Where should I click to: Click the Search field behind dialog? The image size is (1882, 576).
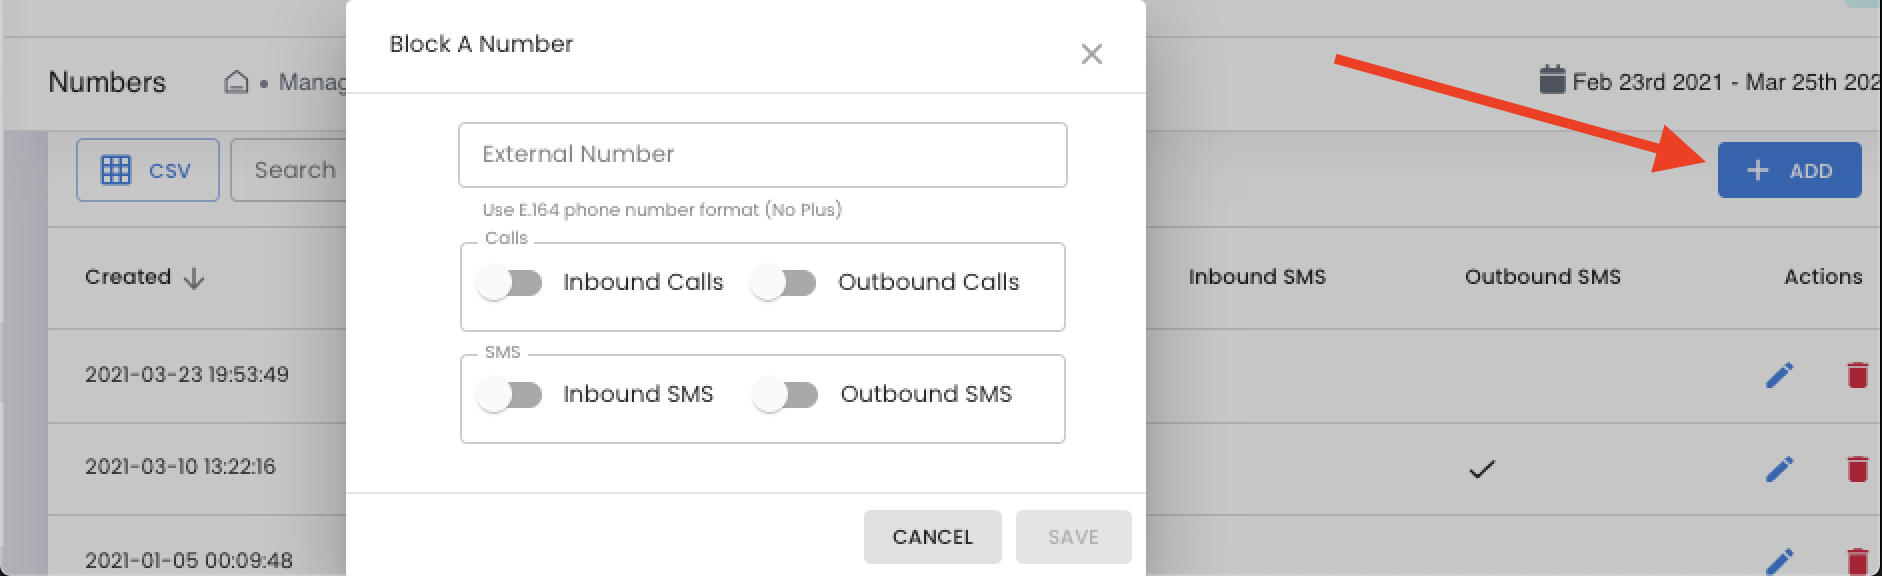(289, 170)
